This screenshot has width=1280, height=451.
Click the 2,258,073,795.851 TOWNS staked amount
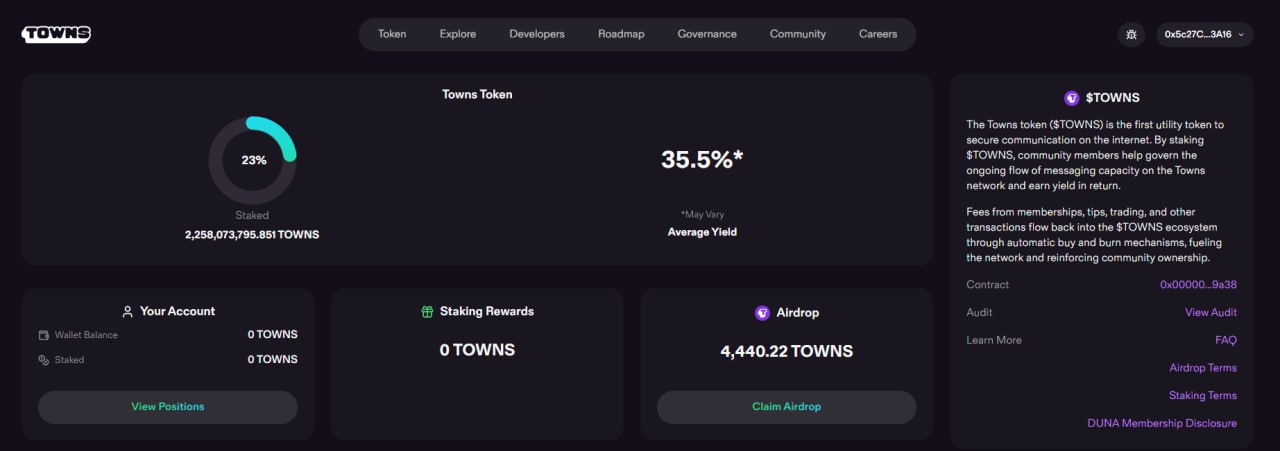click(x=252, y=235)
